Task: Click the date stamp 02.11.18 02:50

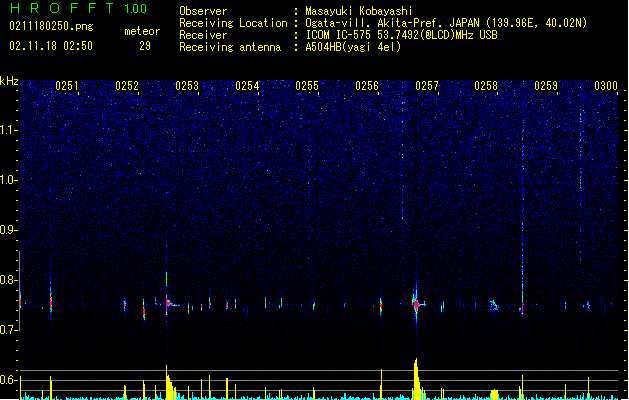Action: click(51, 46)
